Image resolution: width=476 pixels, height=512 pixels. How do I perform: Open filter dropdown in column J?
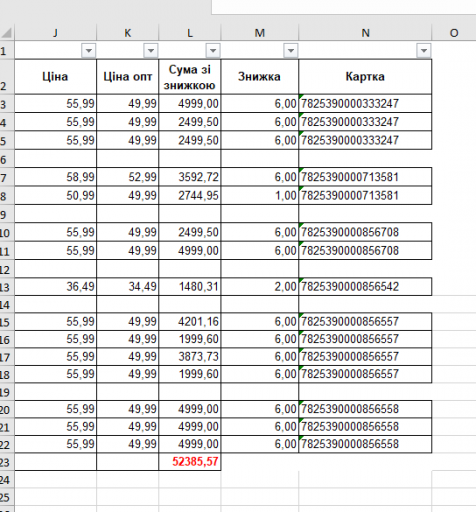coord(89,51)
